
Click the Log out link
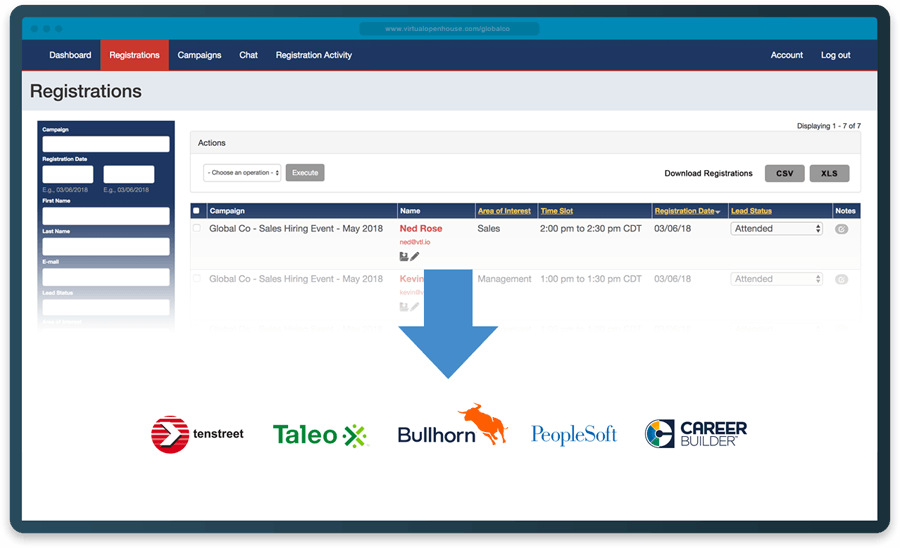coord(835,55)
